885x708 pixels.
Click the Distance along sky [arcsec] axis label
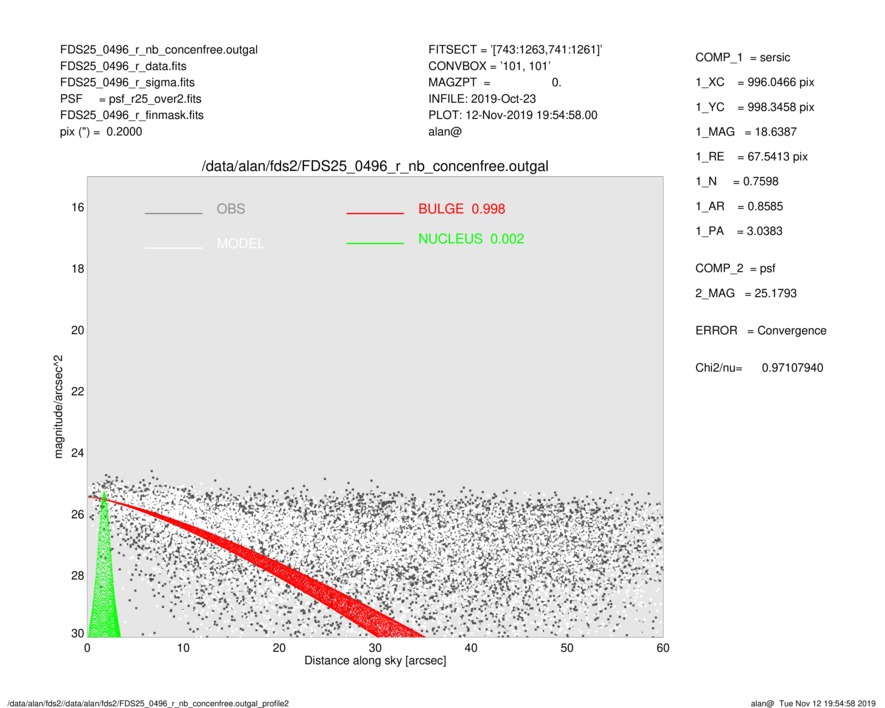(375, 661)
